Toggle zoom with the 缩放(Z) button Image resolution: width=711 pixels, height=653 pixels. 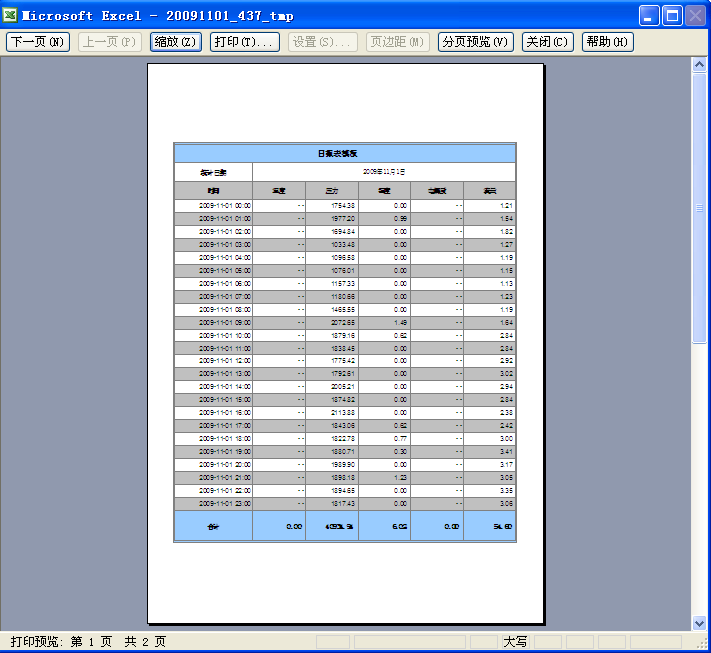tap(176, 42)
